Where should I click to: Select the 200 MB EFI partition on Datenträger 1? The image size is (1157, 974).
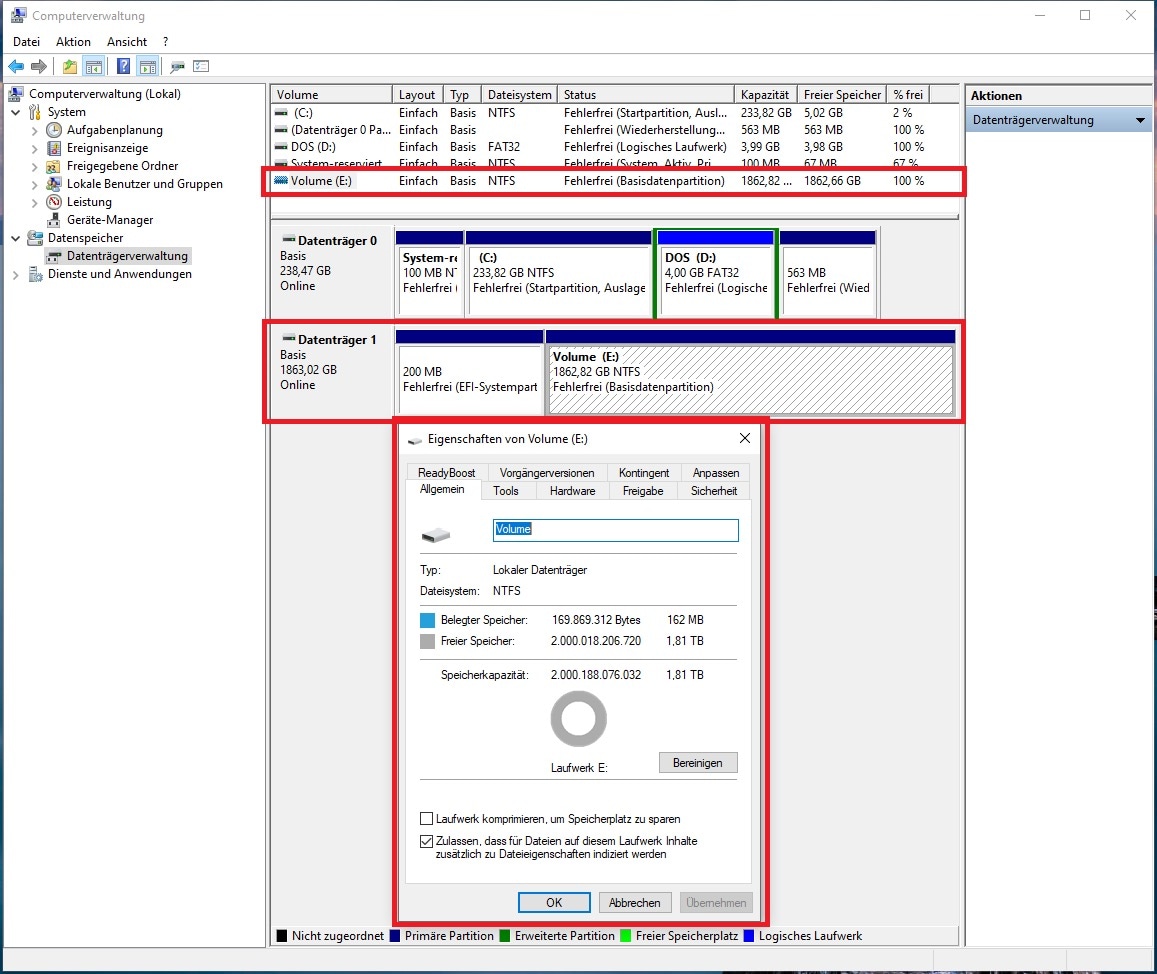coord(469,373)
